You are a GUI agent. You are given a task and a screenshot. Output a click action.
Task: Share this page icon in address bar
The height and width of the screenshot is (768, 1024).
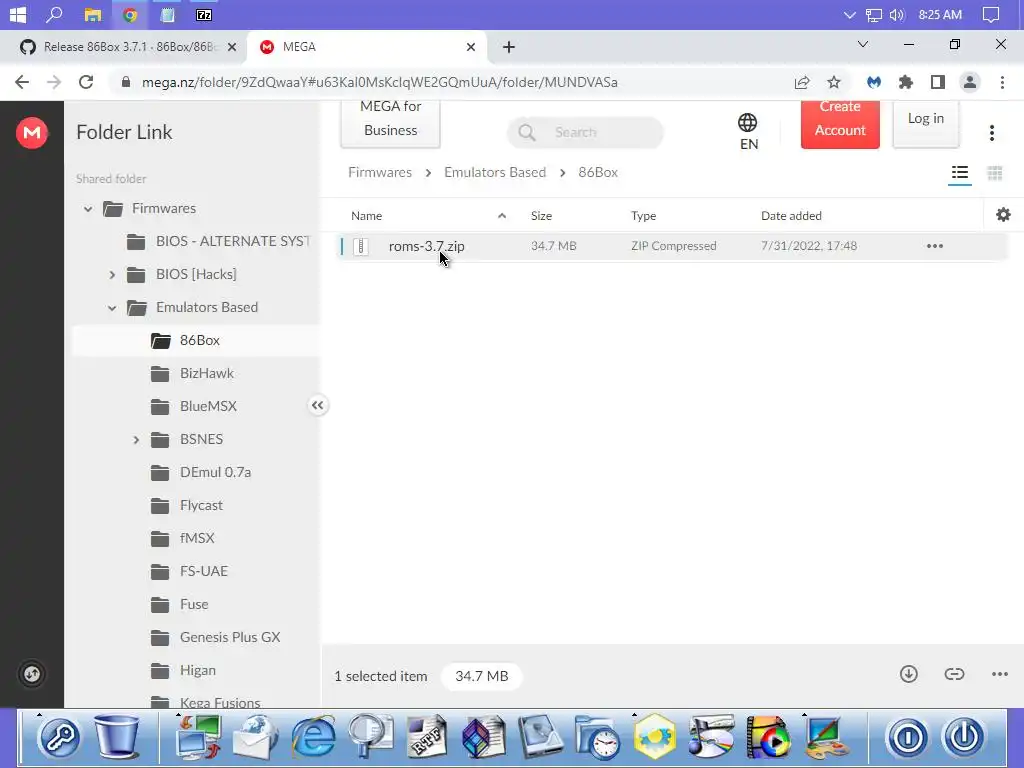tap(802, 82)
